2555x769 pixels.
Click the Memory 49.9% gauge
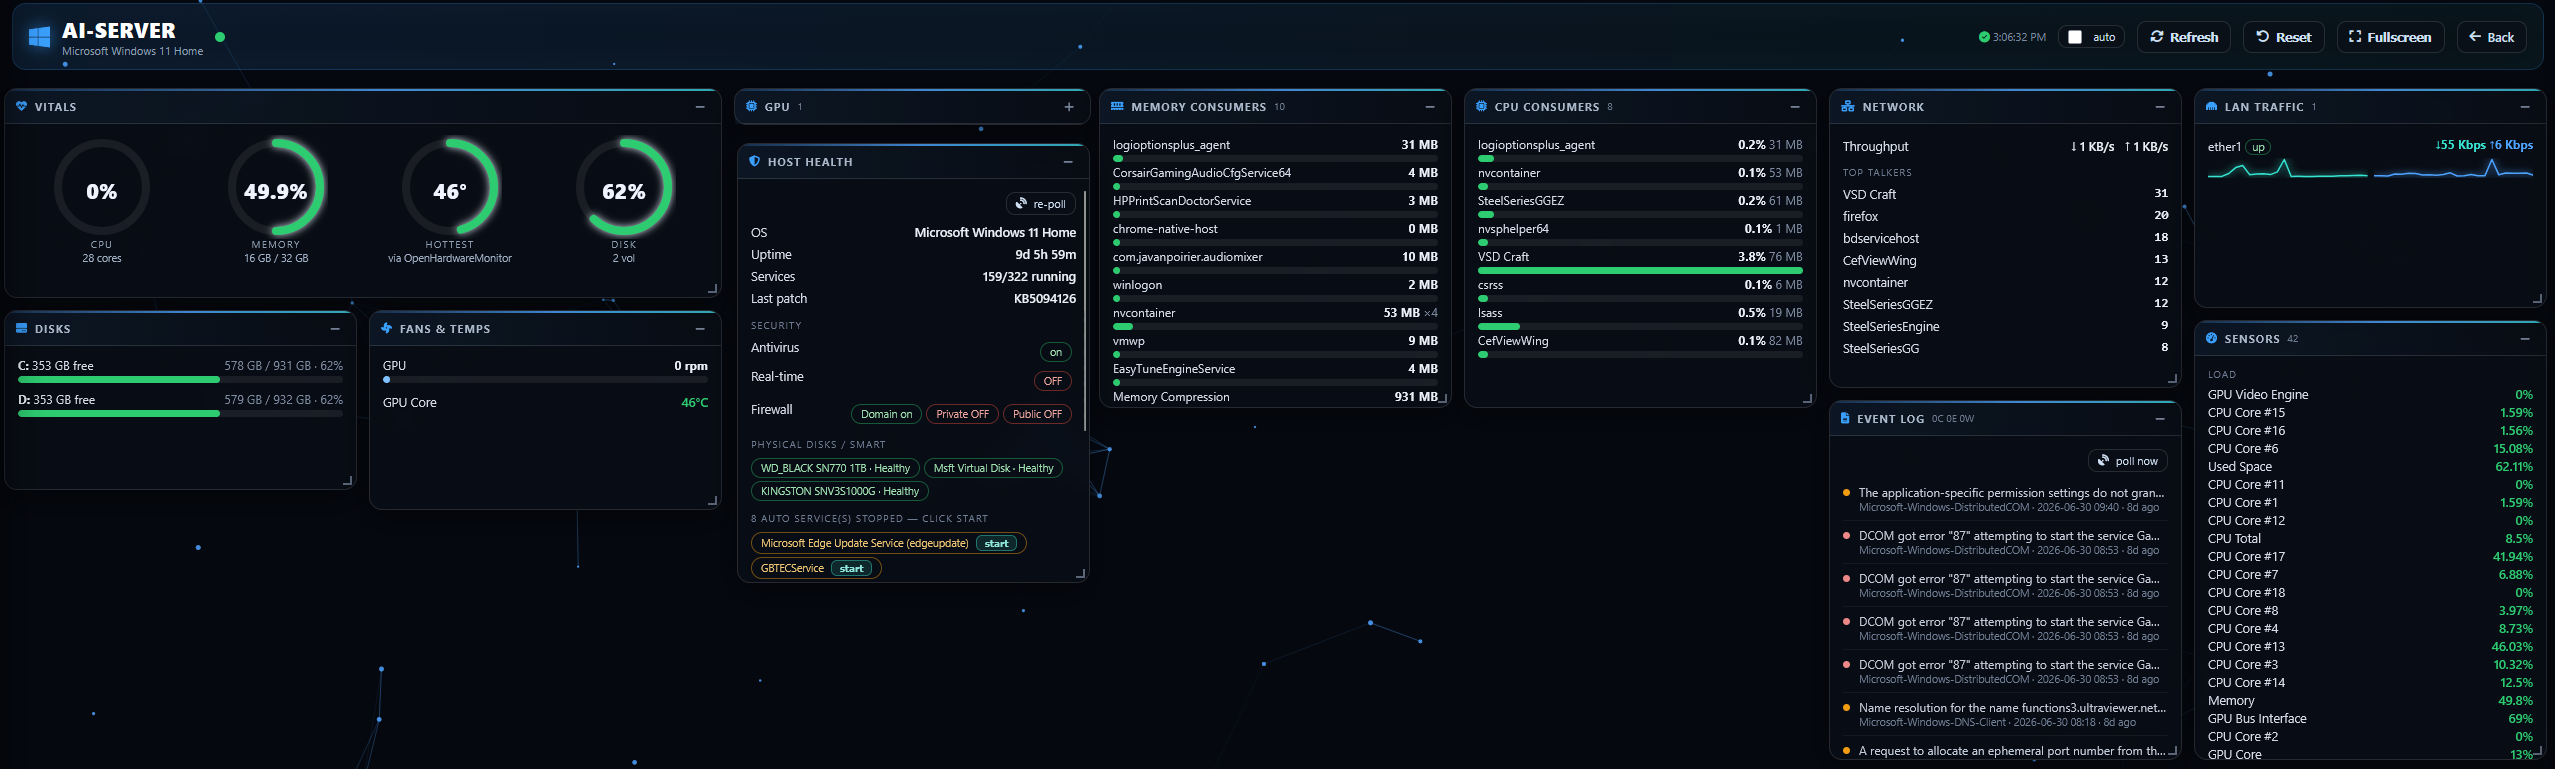(276, 188)
